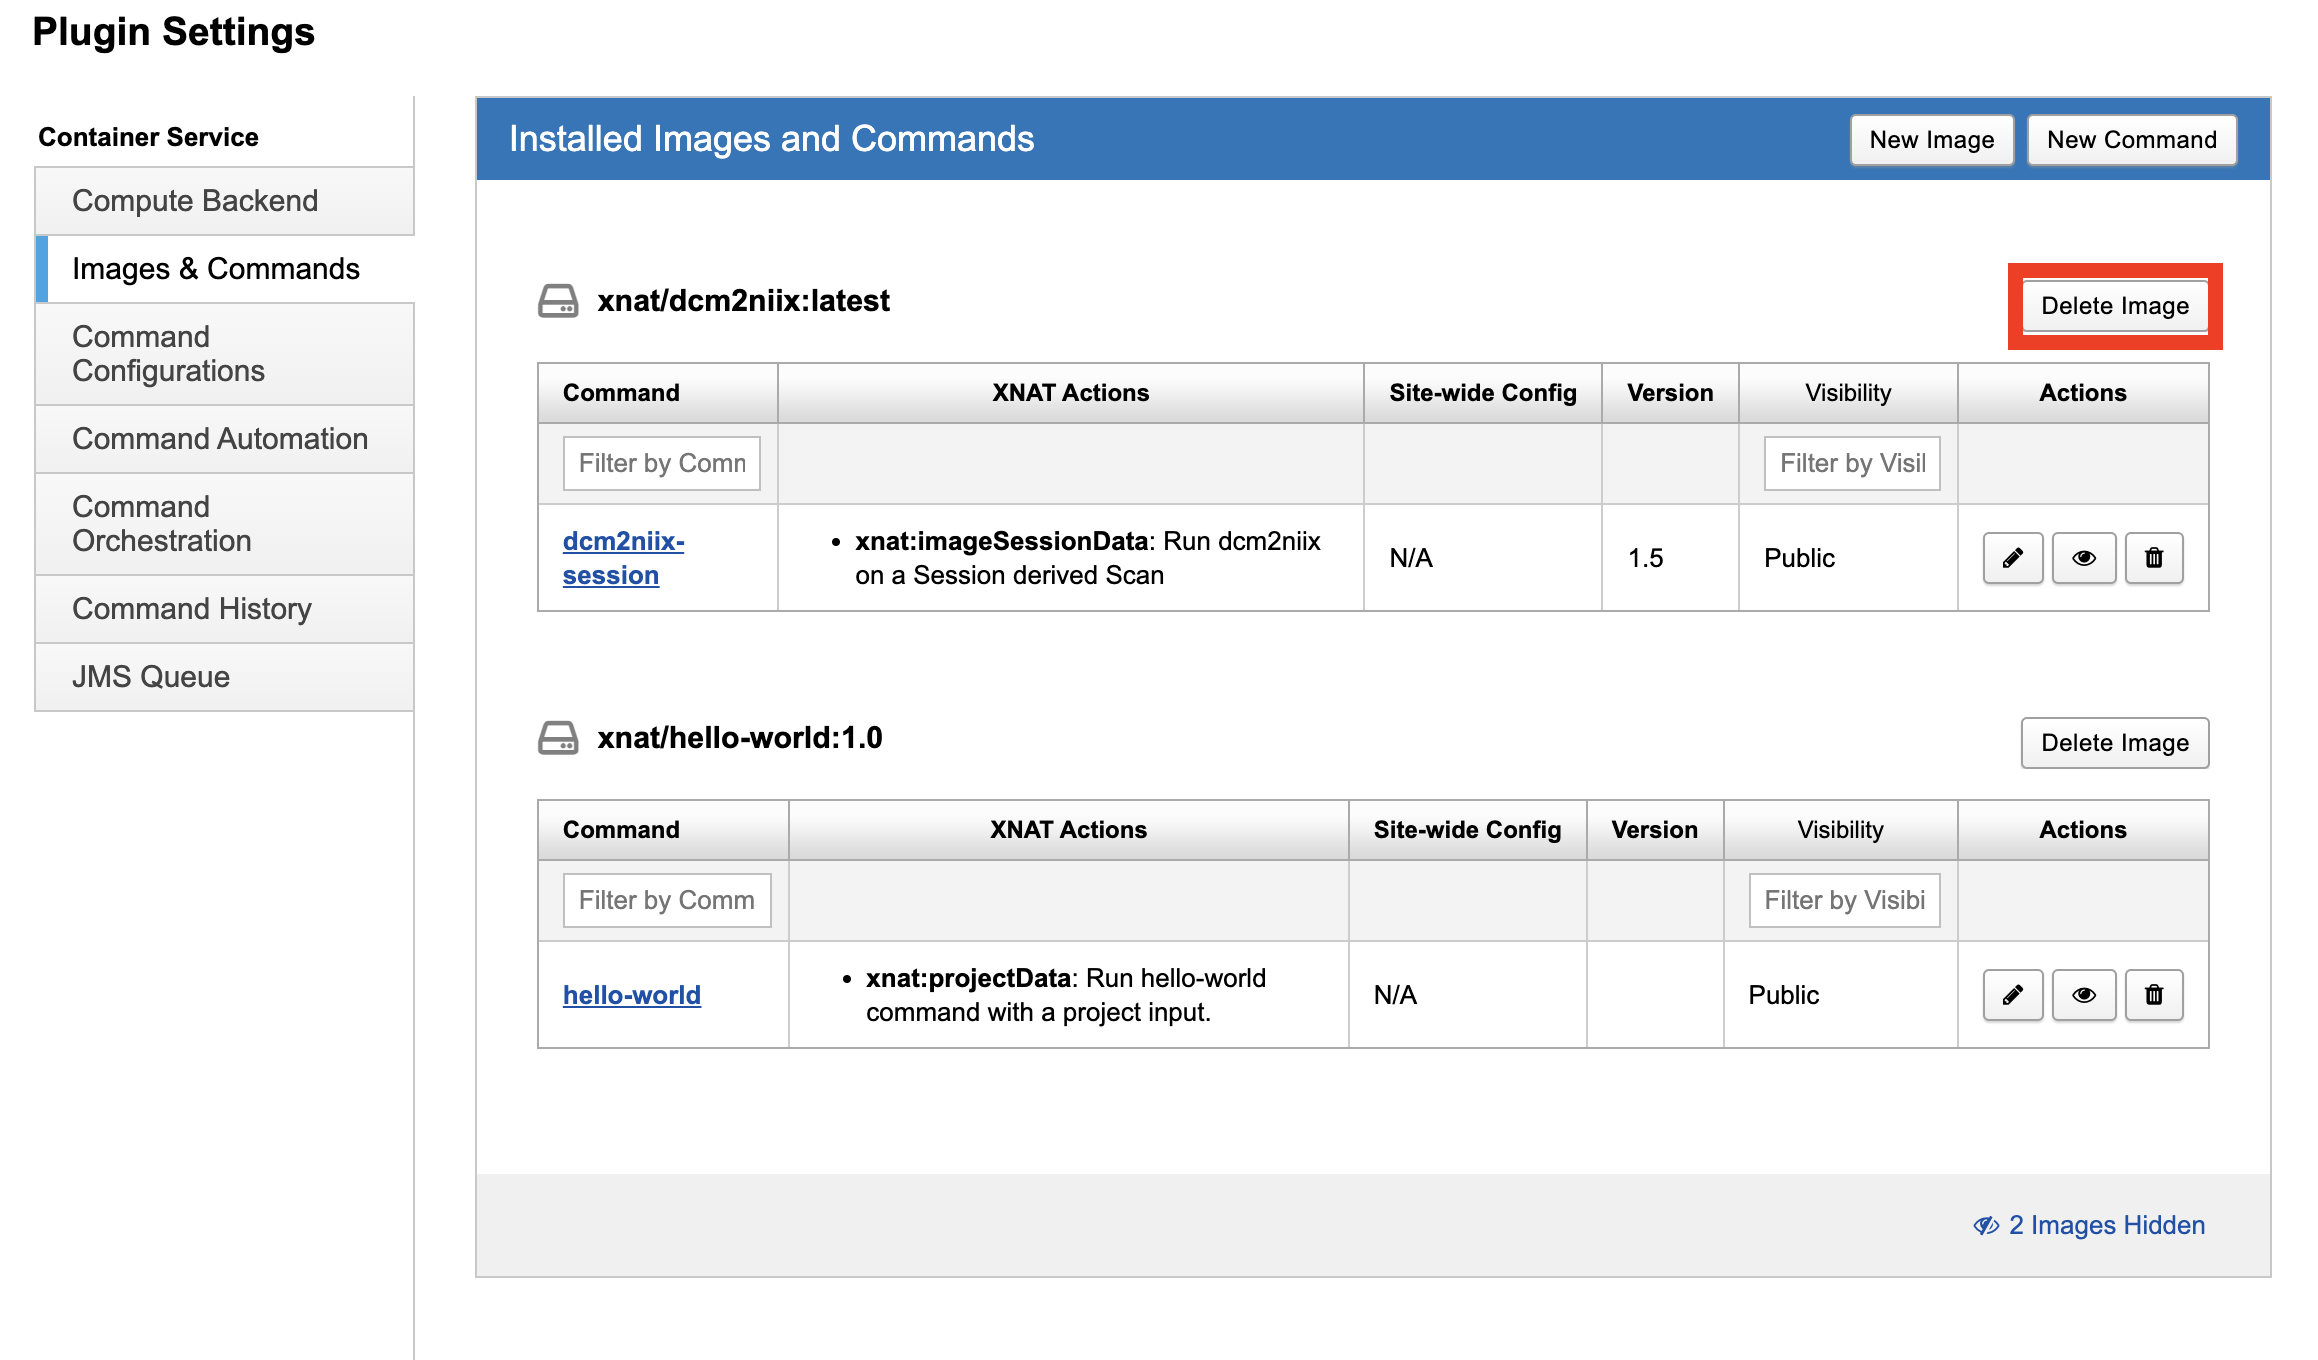This screenshot has width=2318, height=1360.
Task: Edit the hello-world command with pencil icon
Action: coord(2012,995)
